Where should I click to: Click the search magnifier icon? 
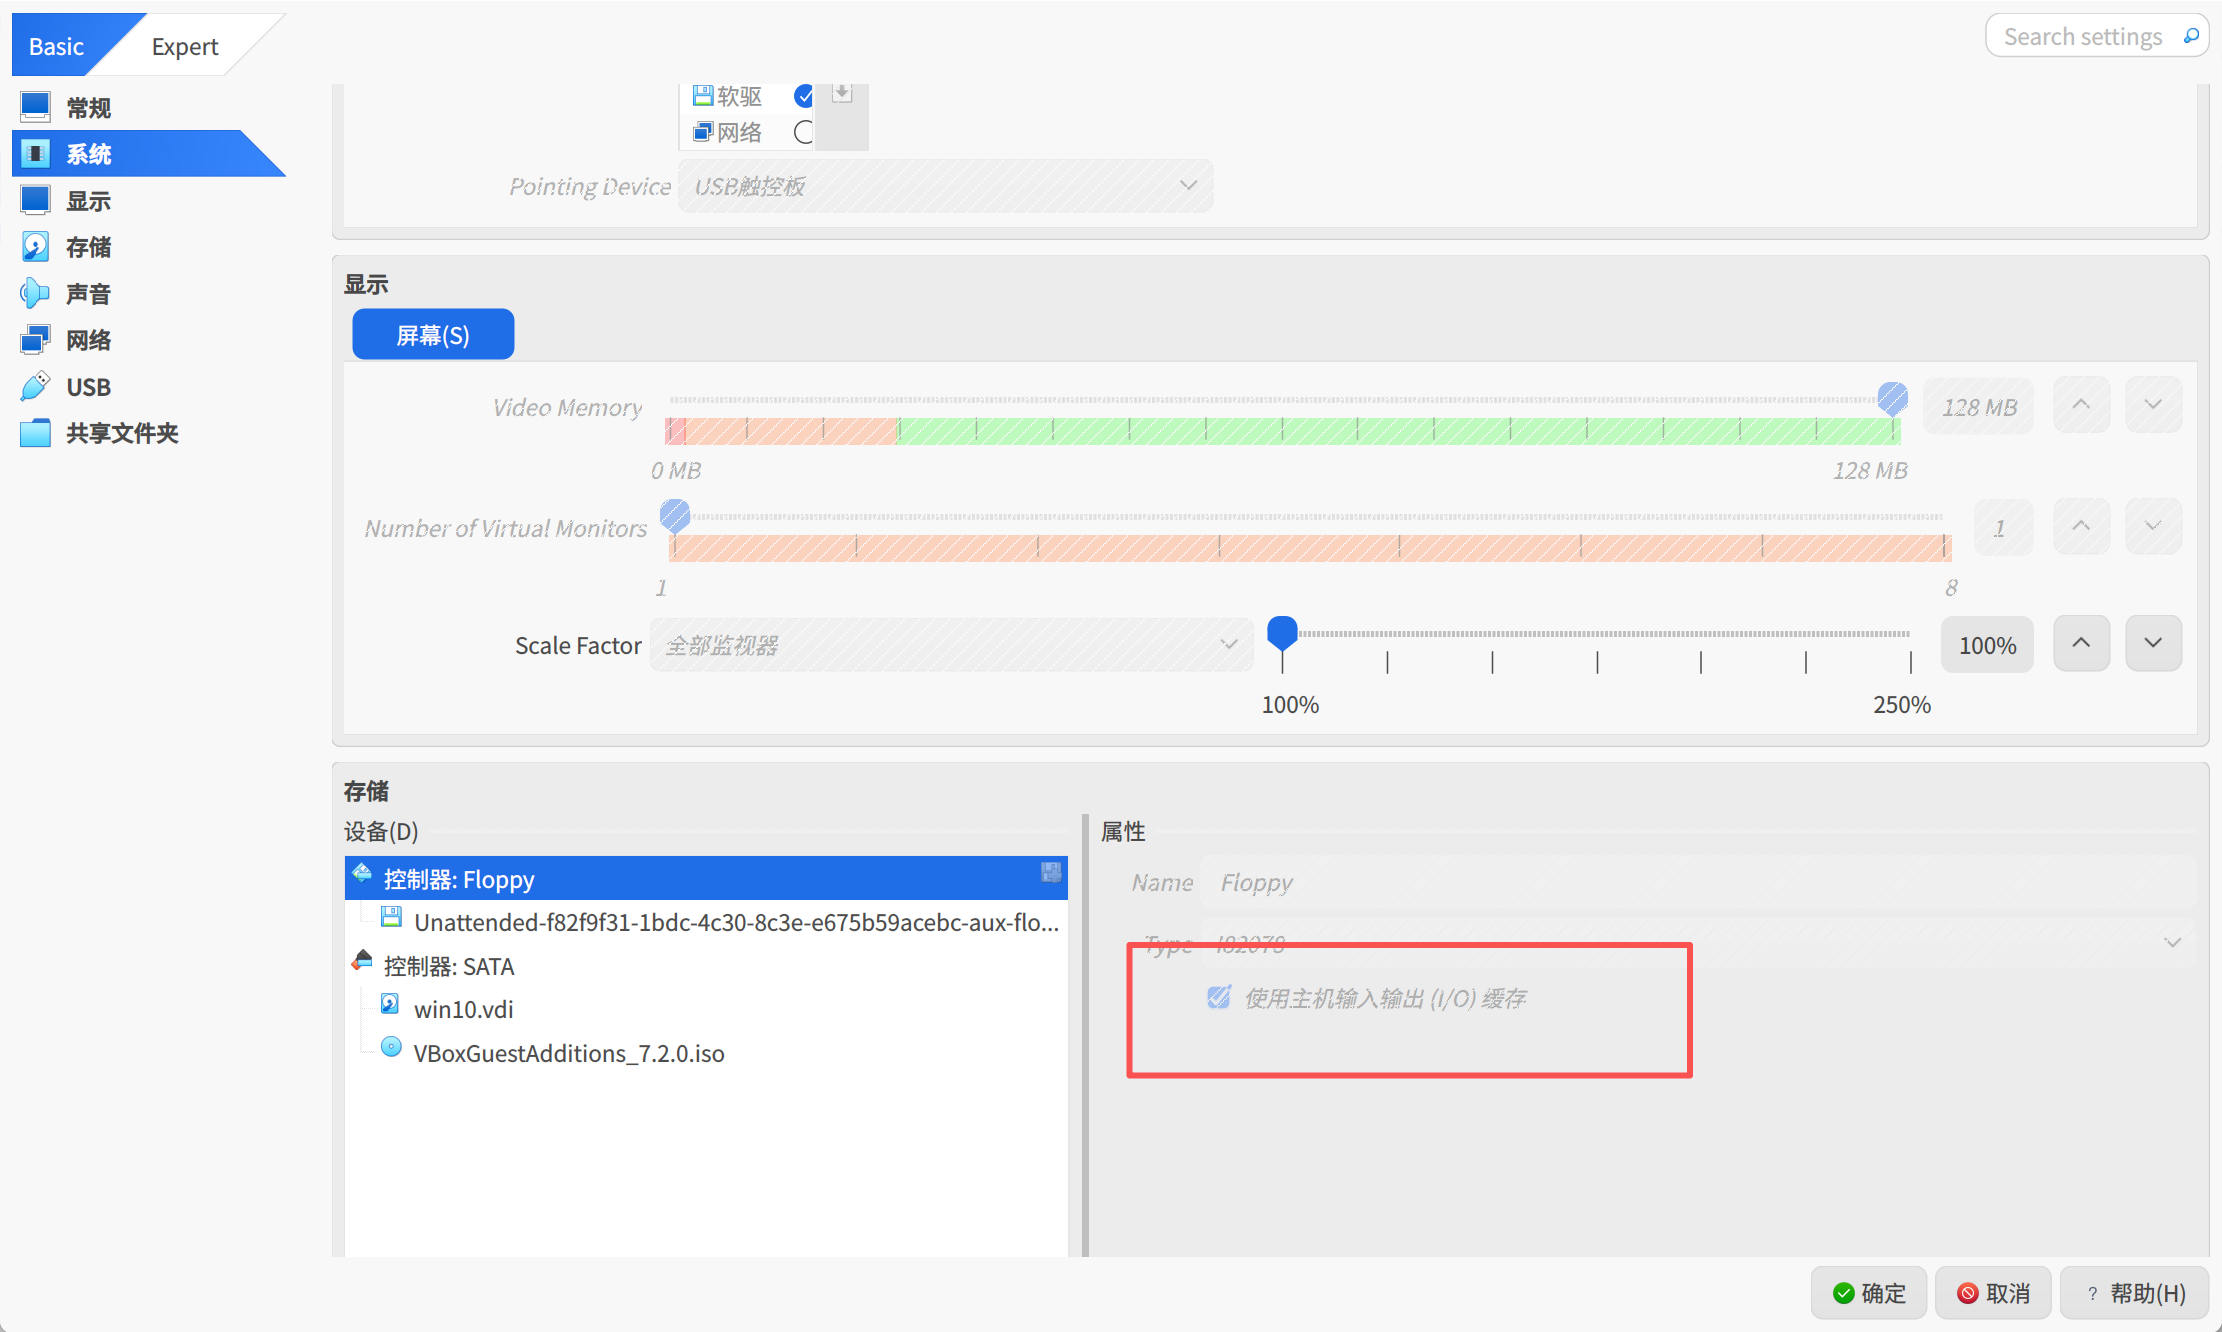pos(2190,36)
